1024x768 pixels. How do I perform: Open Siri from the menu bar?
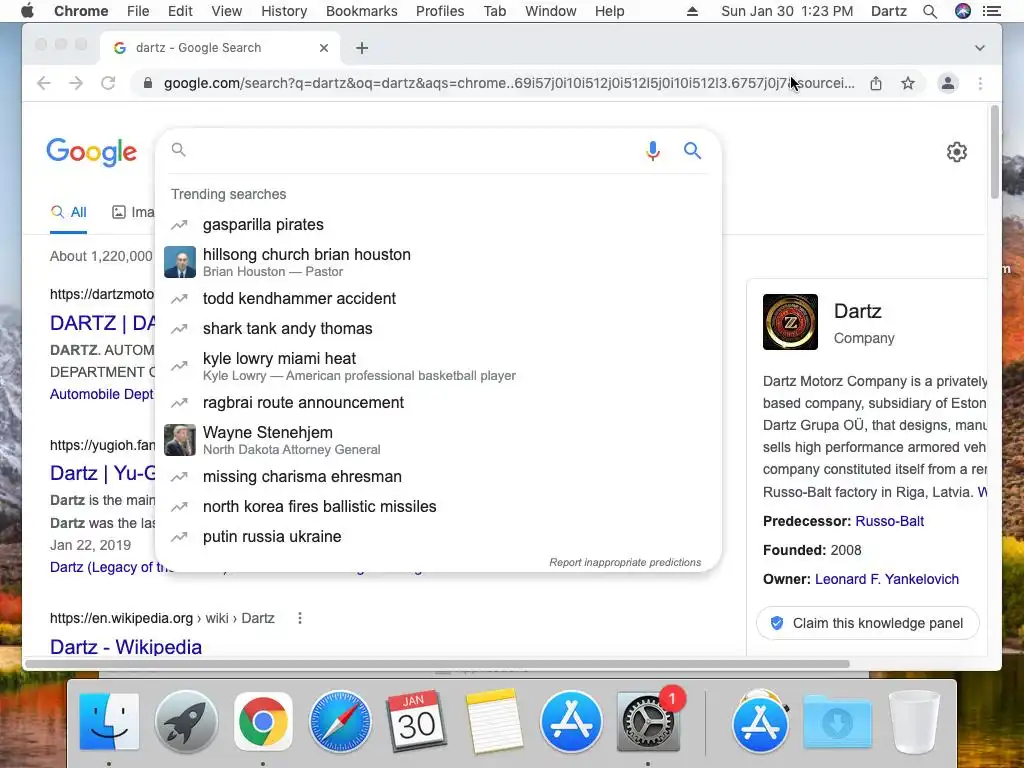(963, 11)
